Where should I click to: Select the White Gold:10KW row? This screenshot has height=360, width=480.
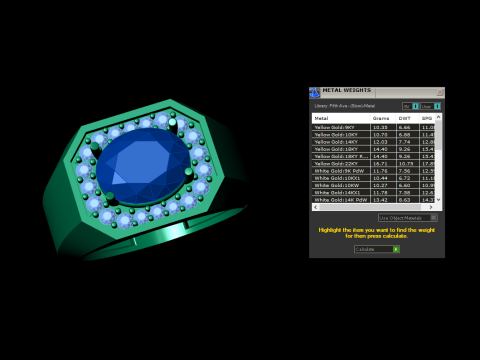point(373,185)
